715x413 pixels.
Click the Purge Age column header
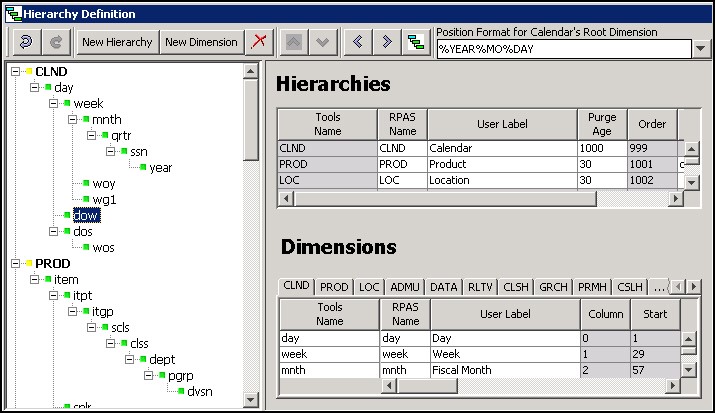click(x=602, y=124)
